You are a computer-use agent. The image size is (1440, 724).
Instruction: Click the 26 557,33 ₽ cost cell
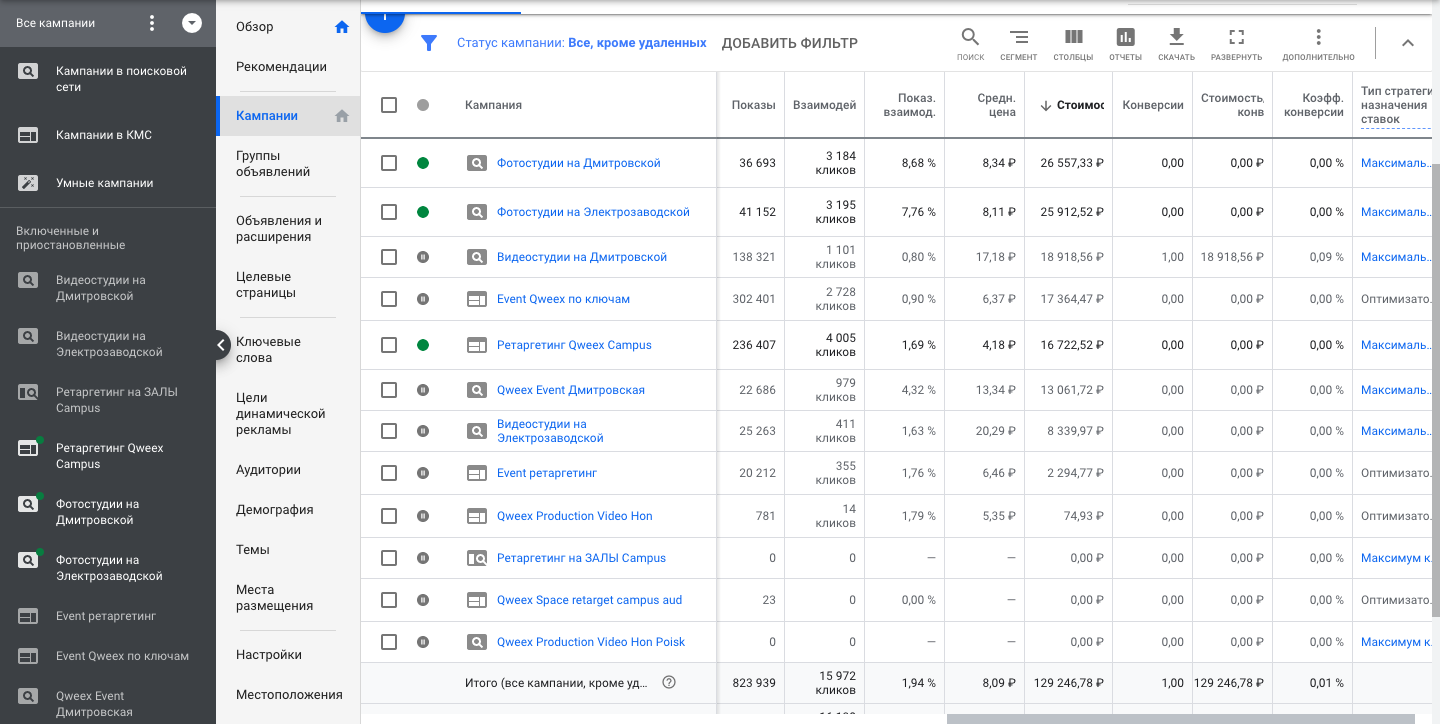1072,163
